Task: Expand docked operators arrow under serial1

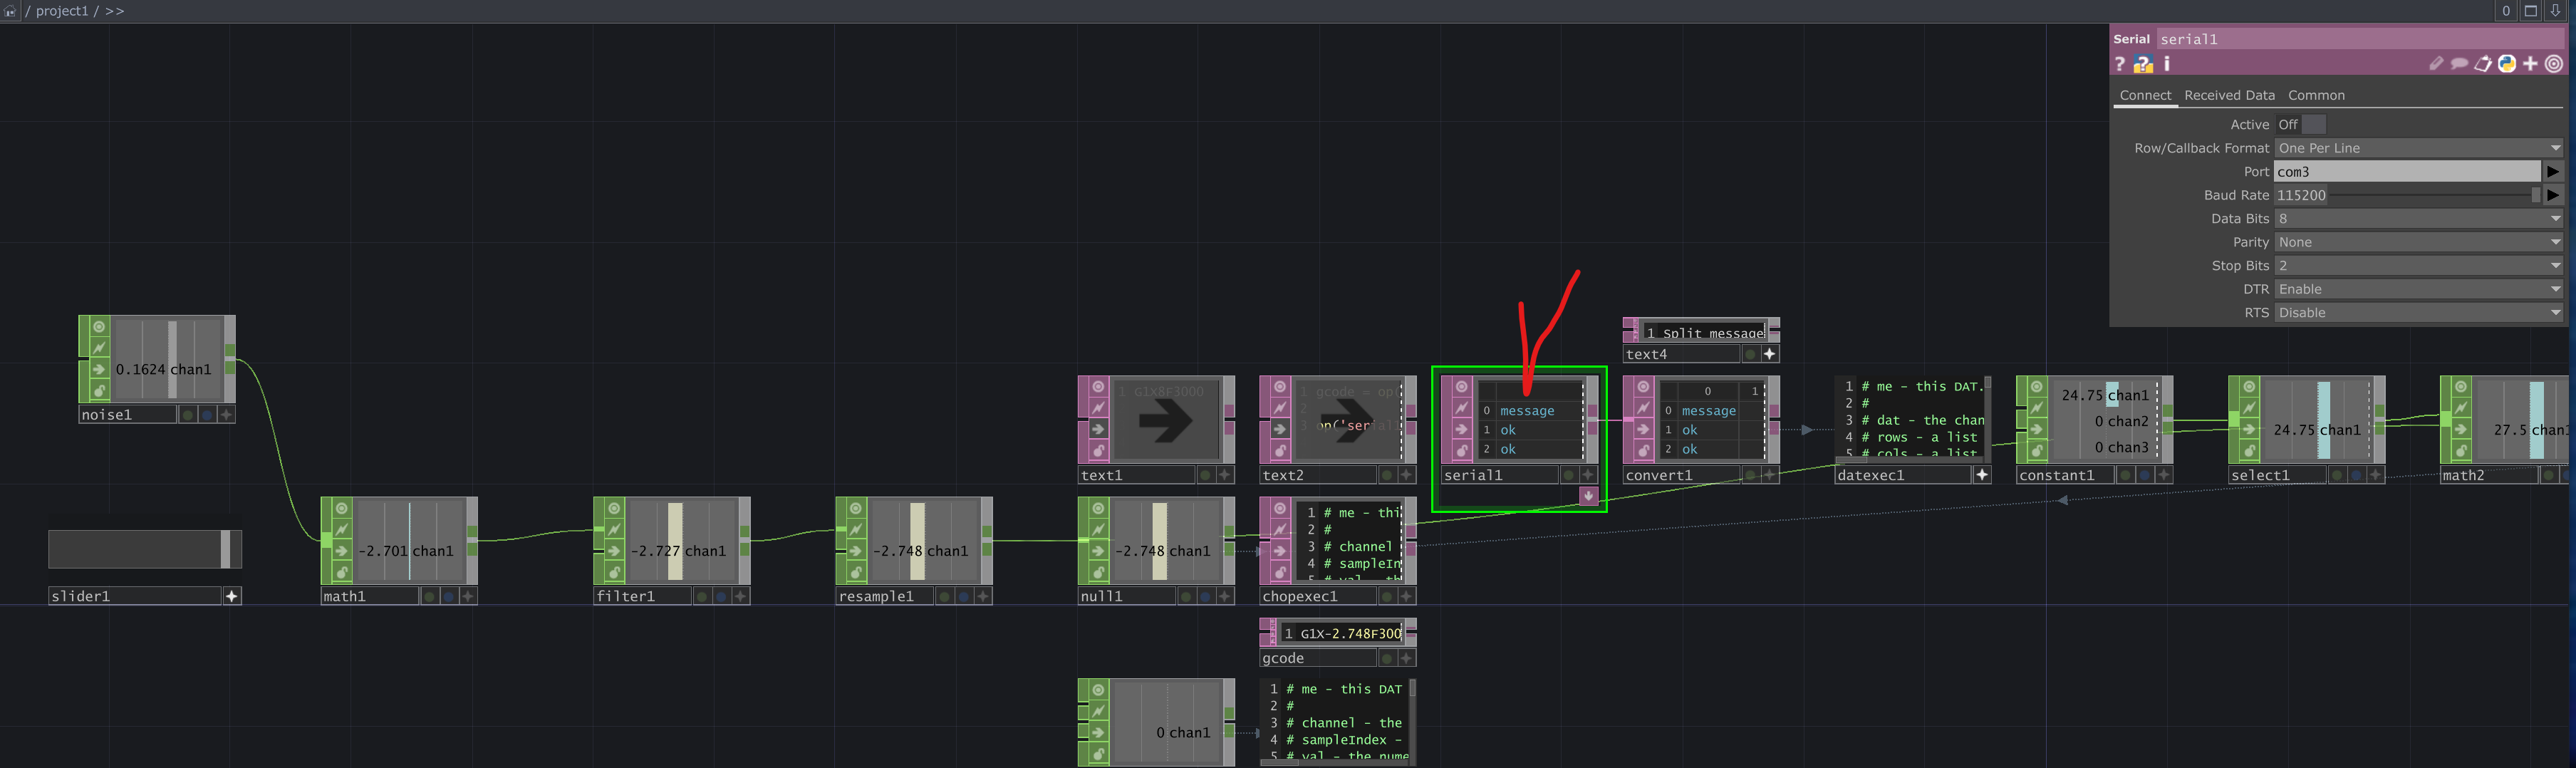Action: click(1588, 496)
